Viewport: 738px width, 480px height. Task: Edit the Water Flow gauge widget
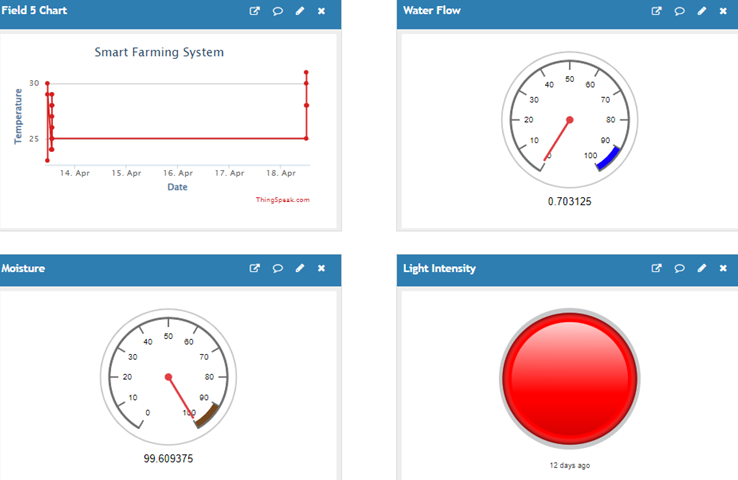pos(702,11)
